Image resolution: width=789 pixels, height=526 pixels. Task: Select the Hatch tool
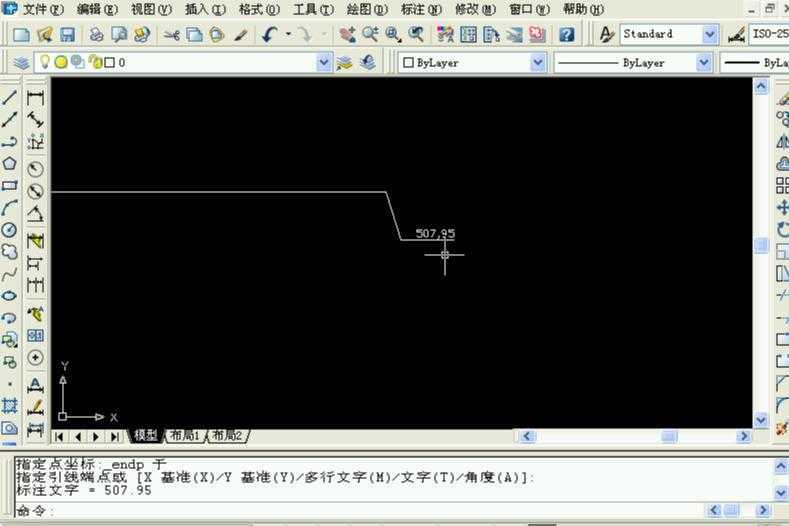pyautogui.click(x=10, y=406)
